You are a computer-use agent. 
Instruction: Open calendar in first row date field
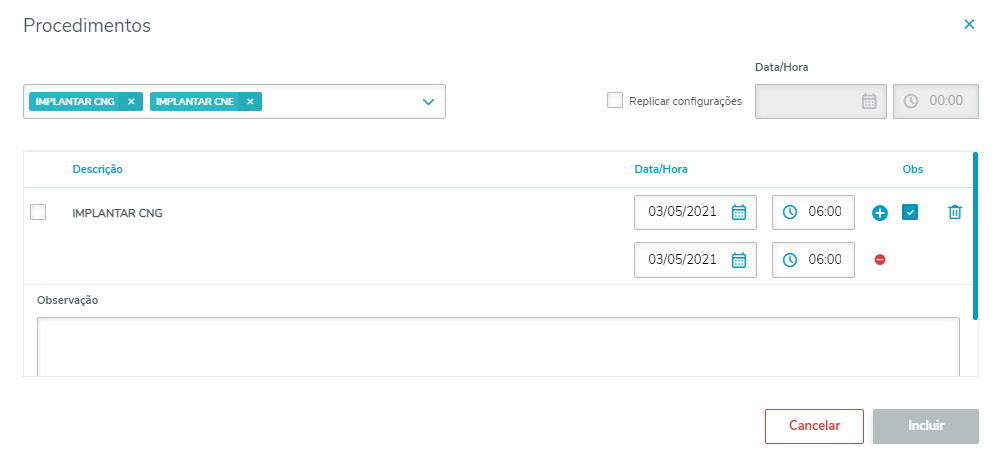point(739,212)
